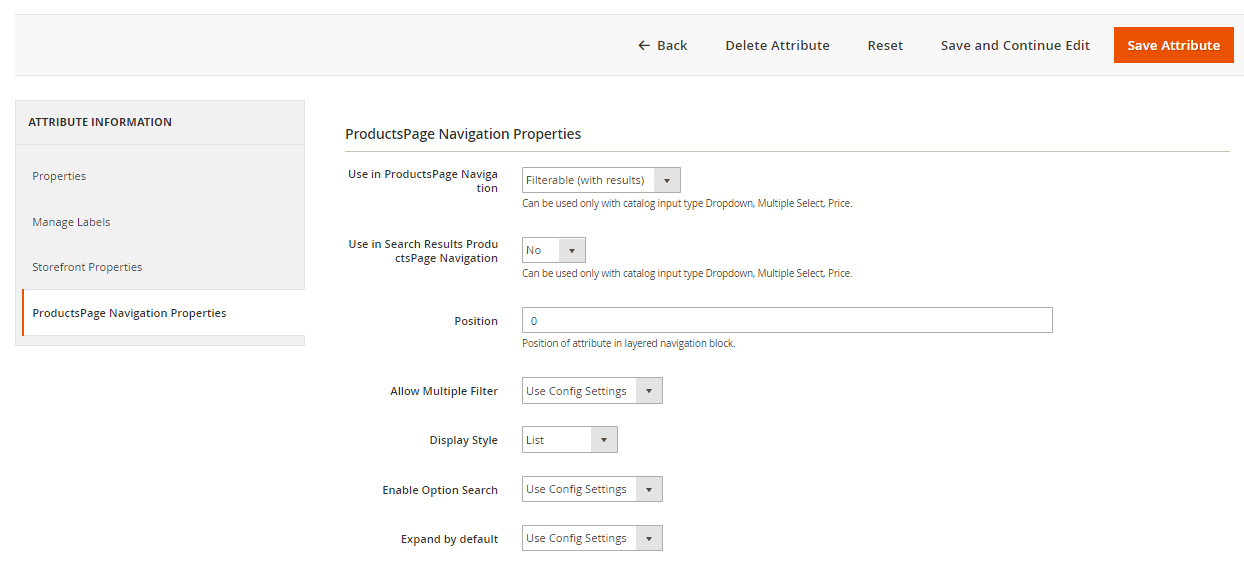Expand Use in Search Results dropdown showing No
This screenshot has height=571, width=1244.
click(x=553, y=250)
